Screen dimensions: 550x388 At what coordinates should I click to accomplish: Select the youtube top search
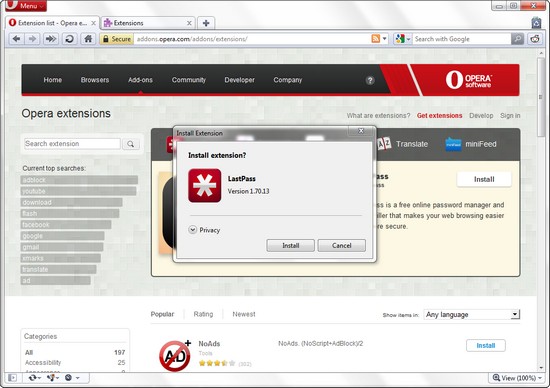[78, 191]
